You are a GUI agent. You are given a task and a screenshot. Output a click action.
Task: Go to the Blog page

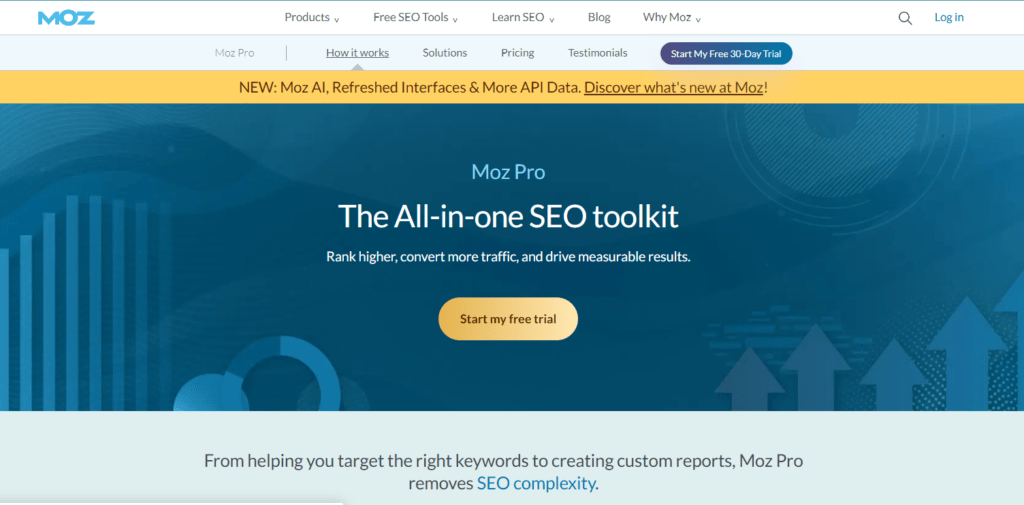[599, 17]
